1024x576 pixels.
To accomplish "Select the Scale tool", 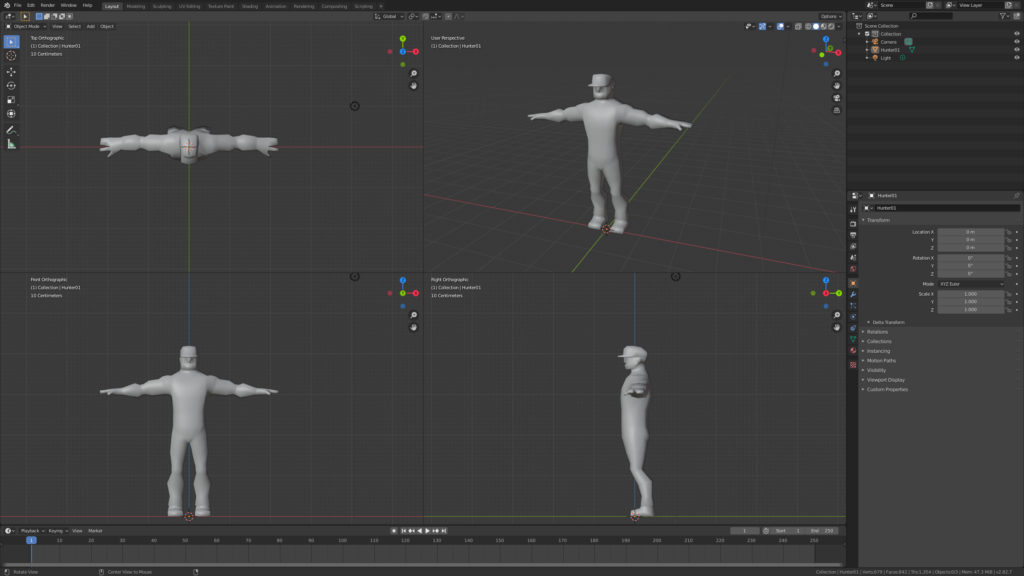I will [11, 100].
